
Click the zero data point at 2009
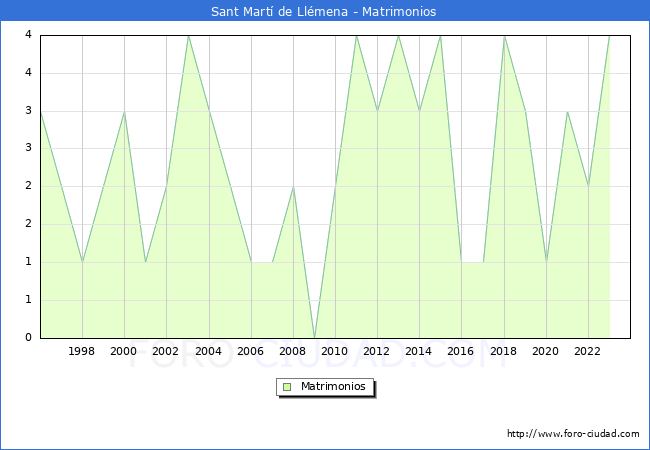point(315,338)
